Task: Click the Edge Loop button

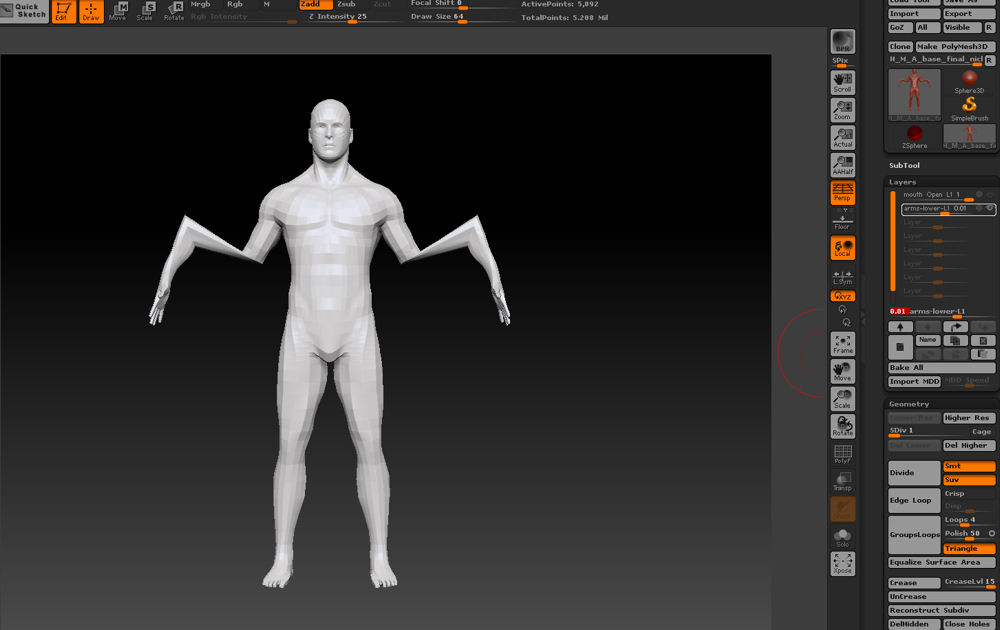Action: click(x=914, y=501)
